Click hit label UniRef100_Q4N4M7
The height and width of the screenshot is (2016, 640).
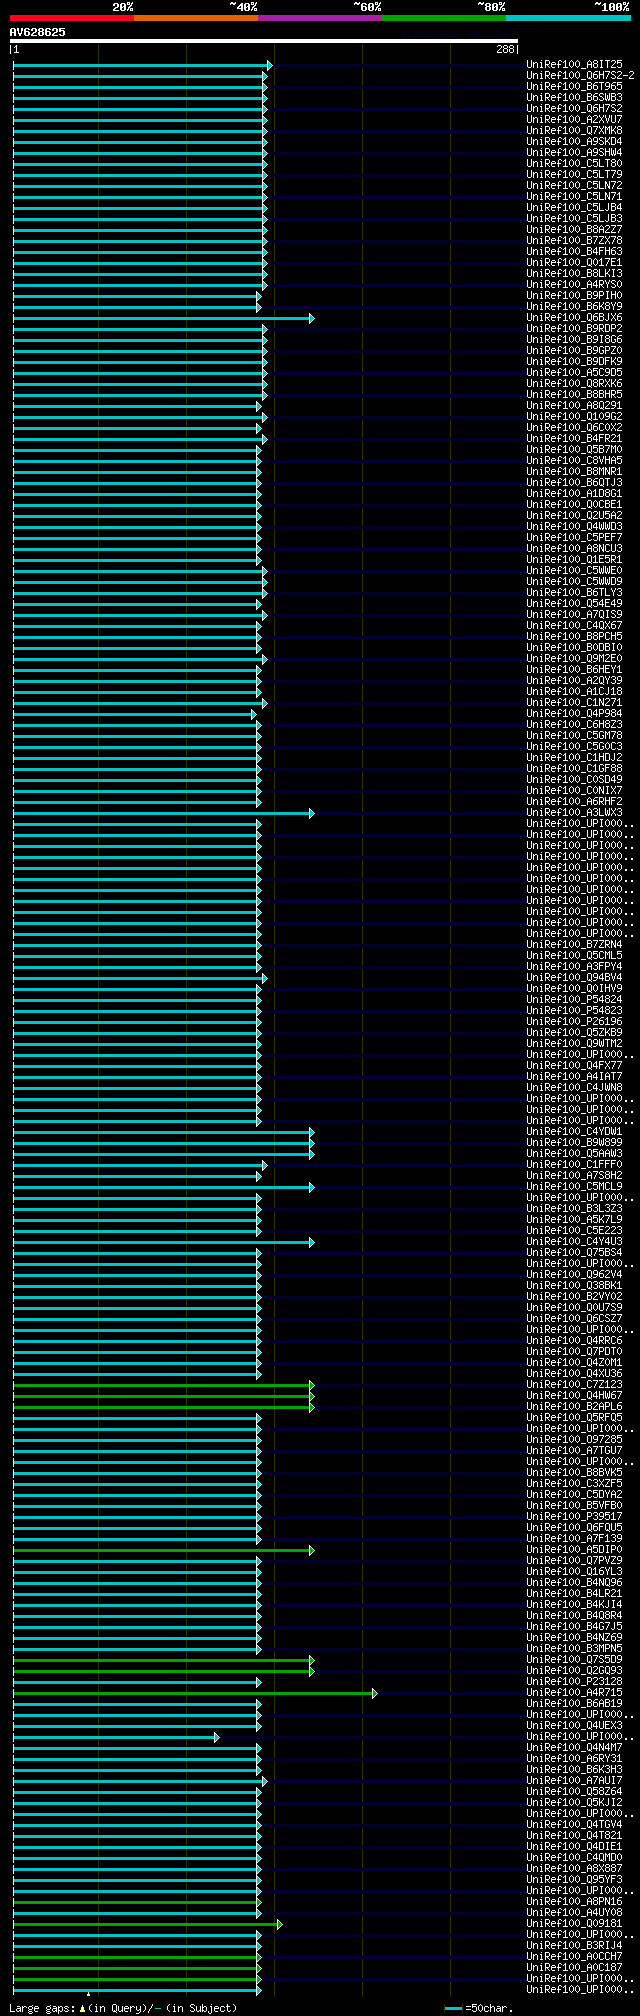[x=574, y=1748]
